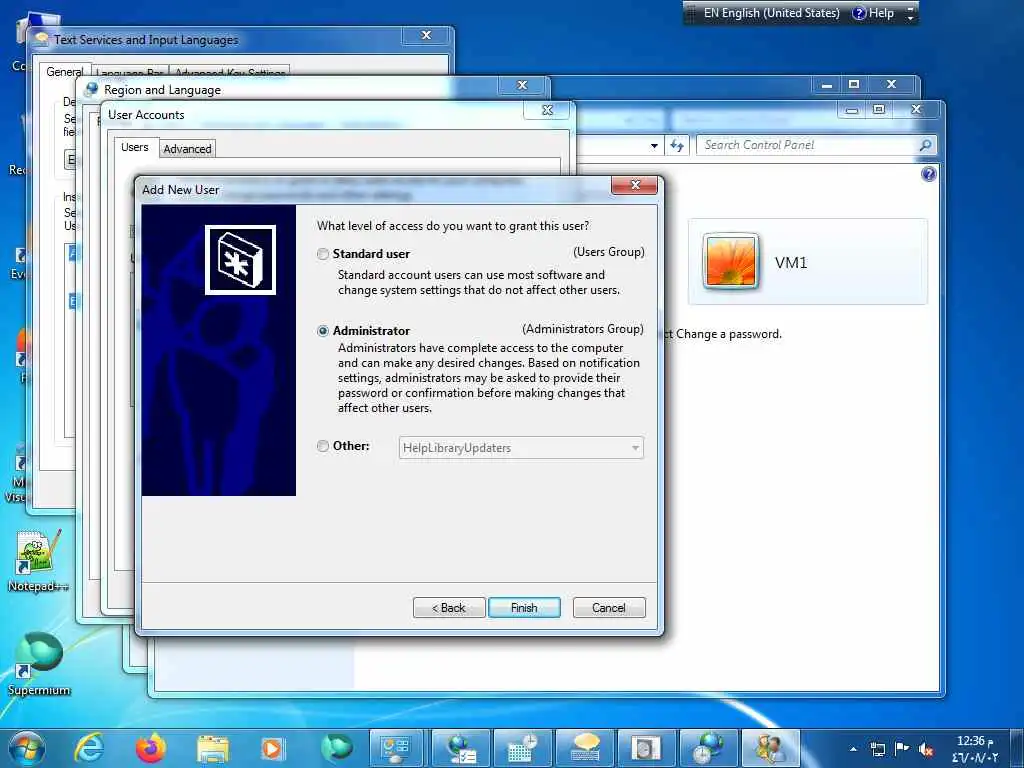Click the Control Panel help question icon
Screen dimensions: 1024x768
click(928, 174)
